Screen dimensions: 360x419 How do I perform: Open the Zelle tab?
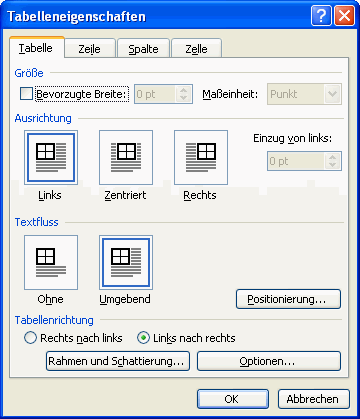coord(196,49)
